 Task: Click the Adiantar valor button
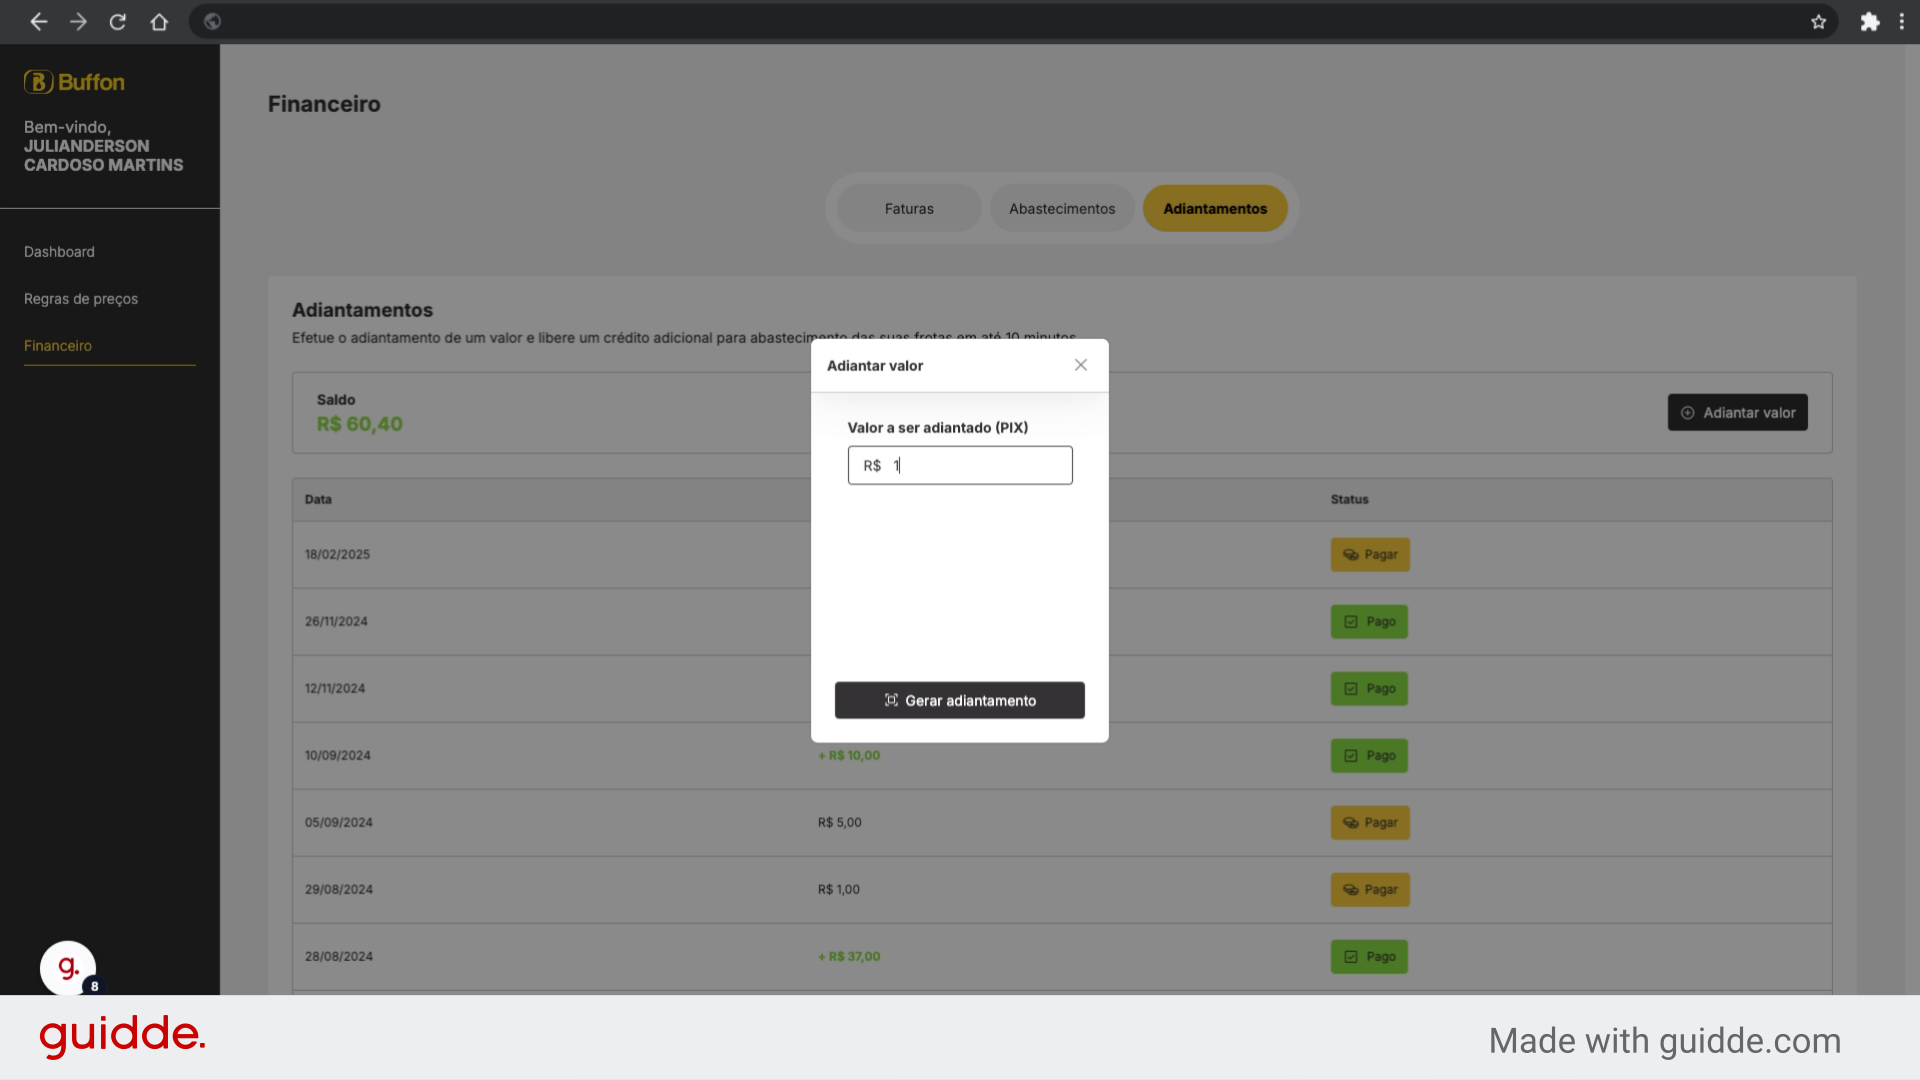(x=1738, y=412)
